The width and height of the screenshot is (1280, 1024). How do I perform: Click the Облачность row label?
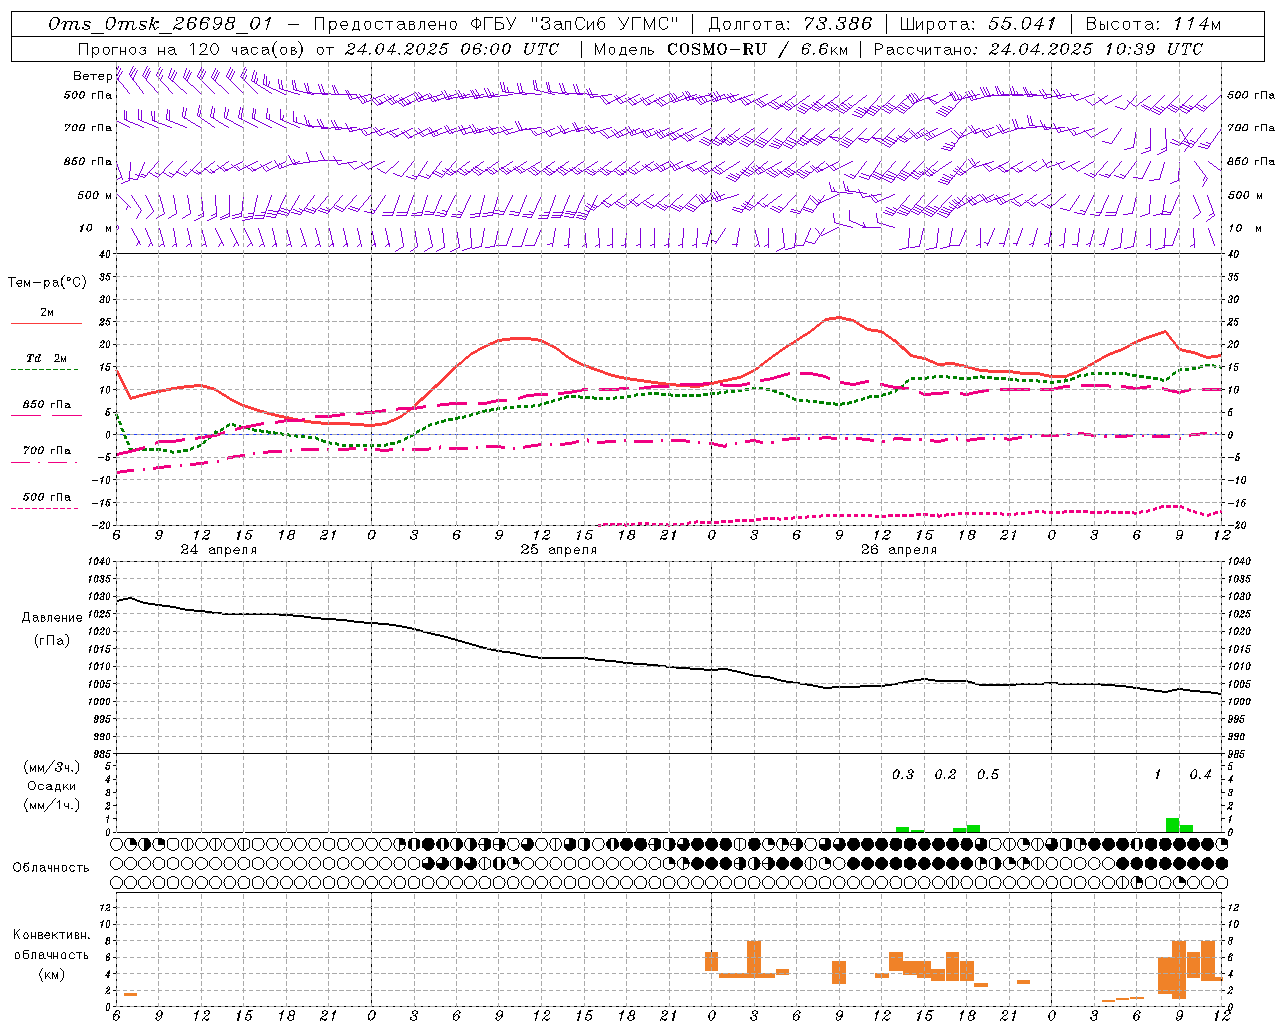point(51,867)
